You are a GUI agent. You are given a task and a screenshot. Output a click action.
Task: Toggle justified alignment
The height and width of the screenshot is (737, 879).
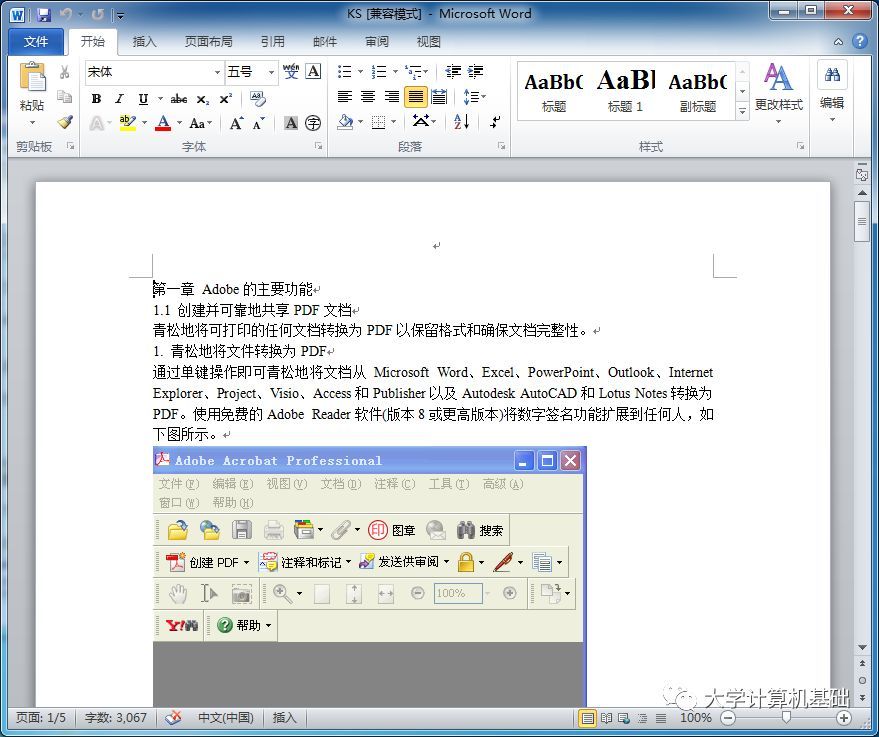[x=415, y=97]
